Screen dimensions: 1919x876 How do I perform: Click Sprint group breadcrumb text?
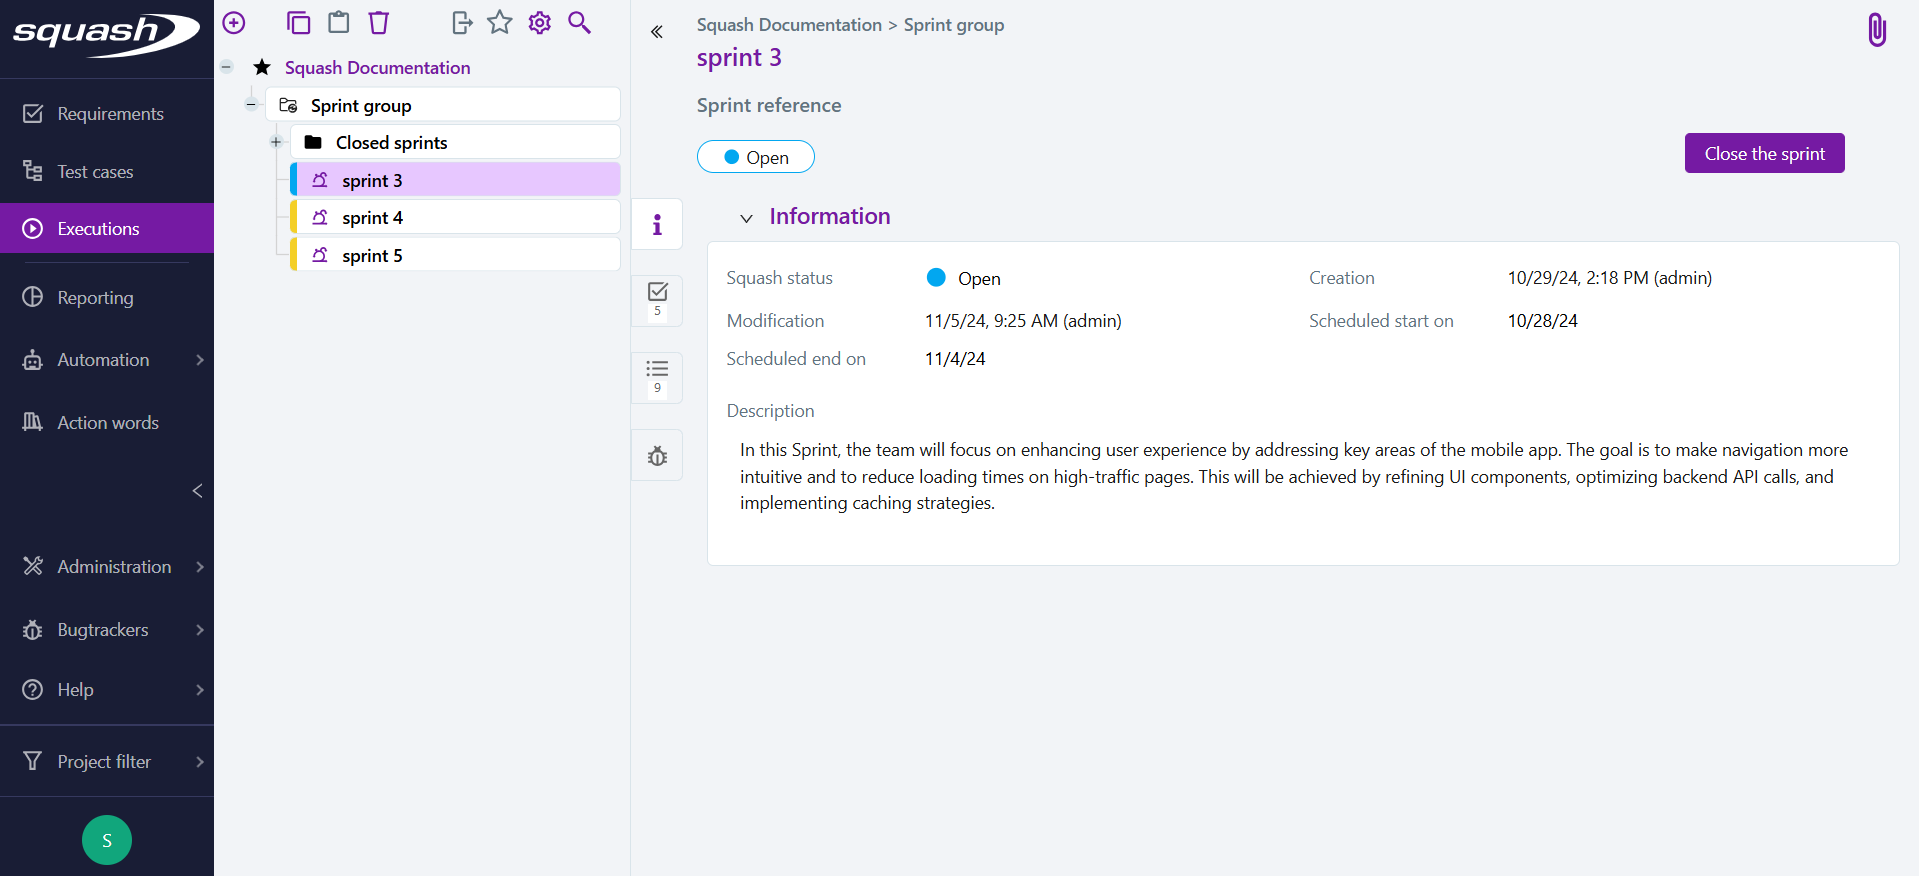coord(953,25)
